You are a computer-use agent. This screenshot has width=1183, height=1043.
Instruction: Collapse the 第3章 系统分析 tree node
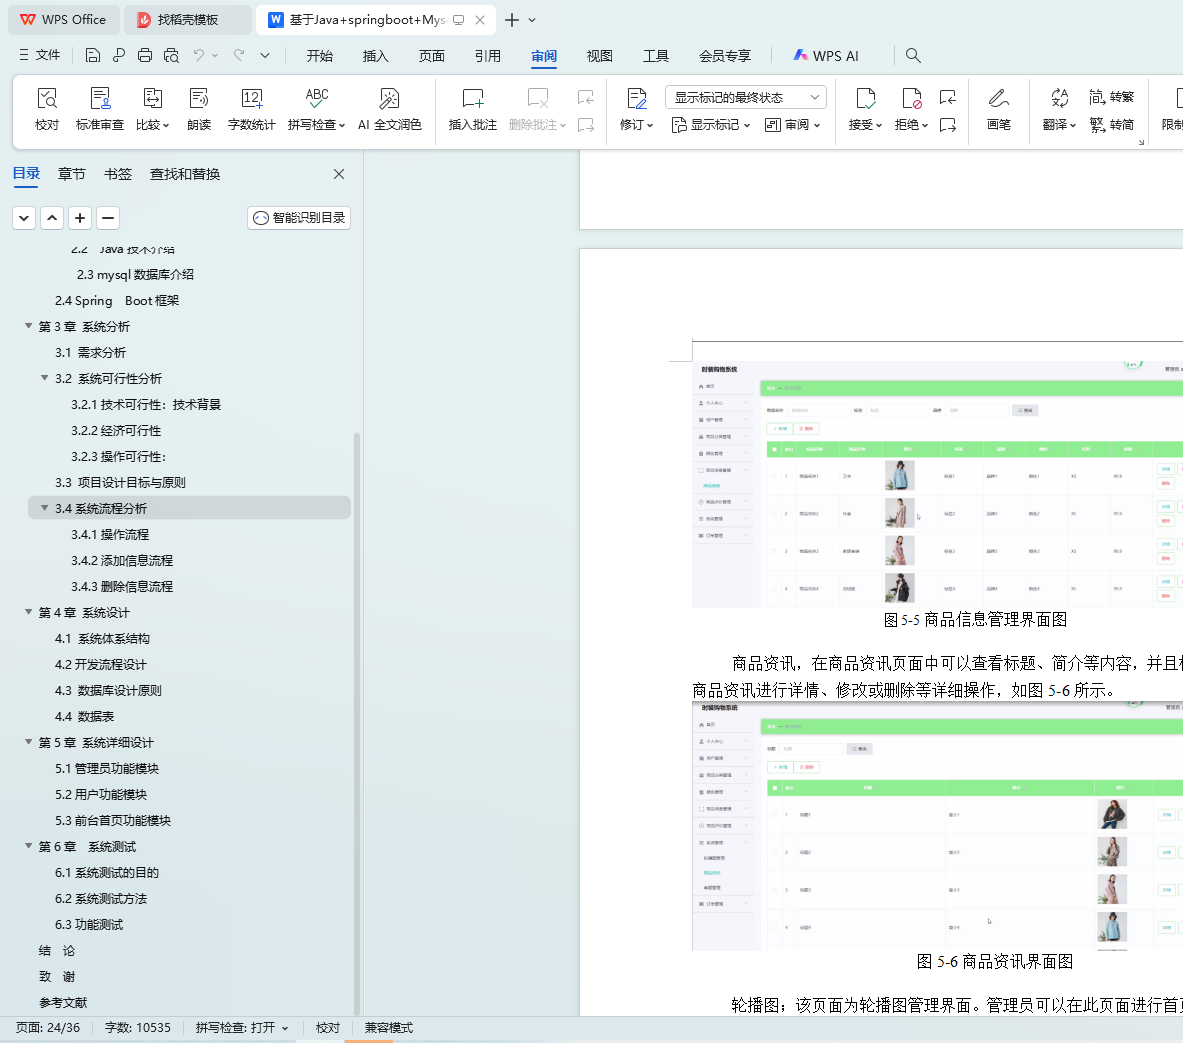(29, 326)
